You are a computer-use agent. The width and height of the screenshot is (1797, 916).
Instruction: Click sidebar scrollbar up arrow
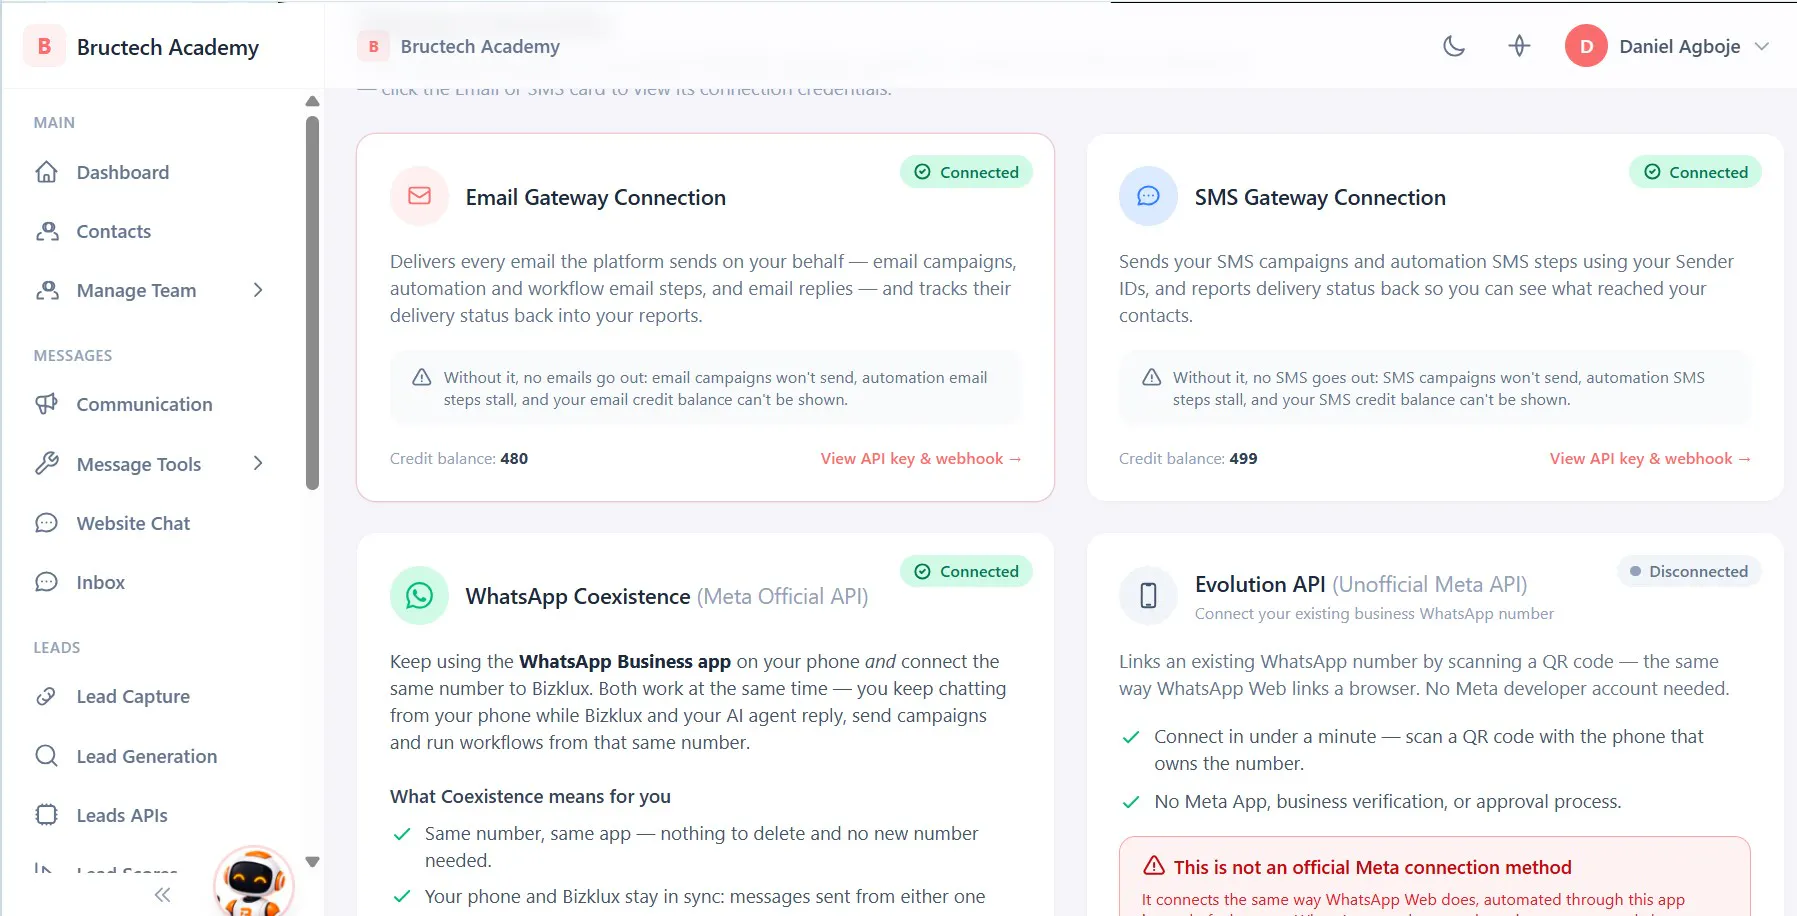pyautogui.click(x=312, y=101)
